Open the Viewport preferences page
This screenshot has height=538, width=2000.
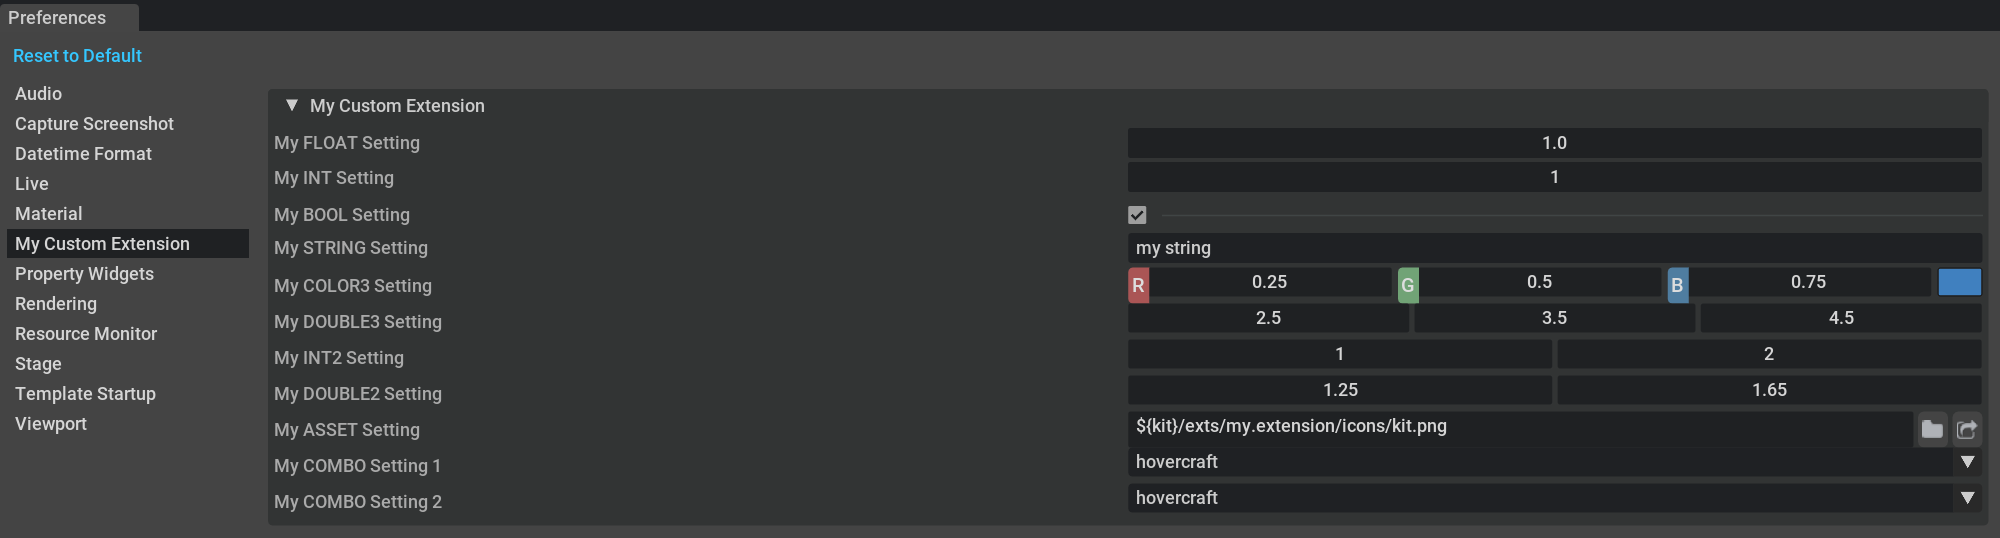pyautogui.click(x=51, y=424)
